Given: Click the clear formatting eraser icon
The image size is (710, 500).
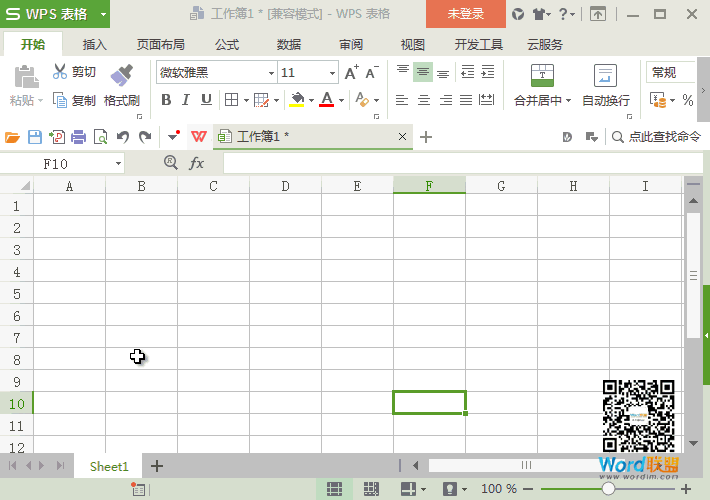Looking at the screenshot, I should coord(362,100).
